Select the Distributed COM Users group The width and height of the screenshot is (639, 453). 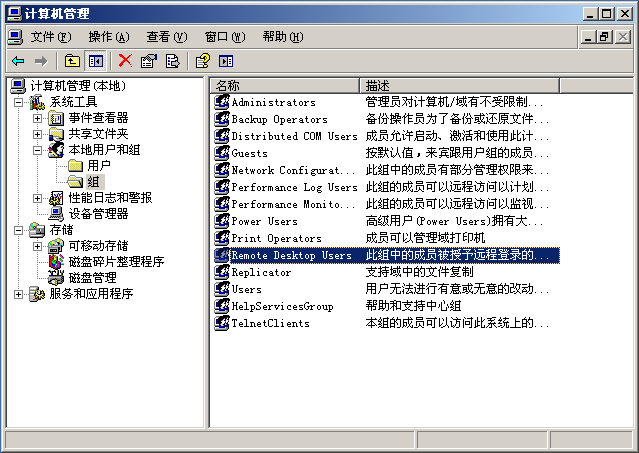coord(294,136)
